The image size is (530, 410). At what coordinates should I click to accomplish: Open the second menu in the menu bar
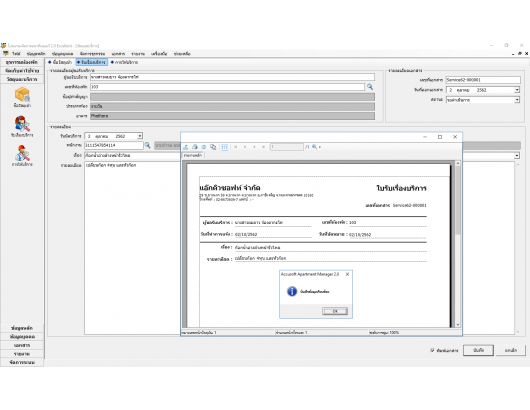pyautogui.click(x=36, y=54)
